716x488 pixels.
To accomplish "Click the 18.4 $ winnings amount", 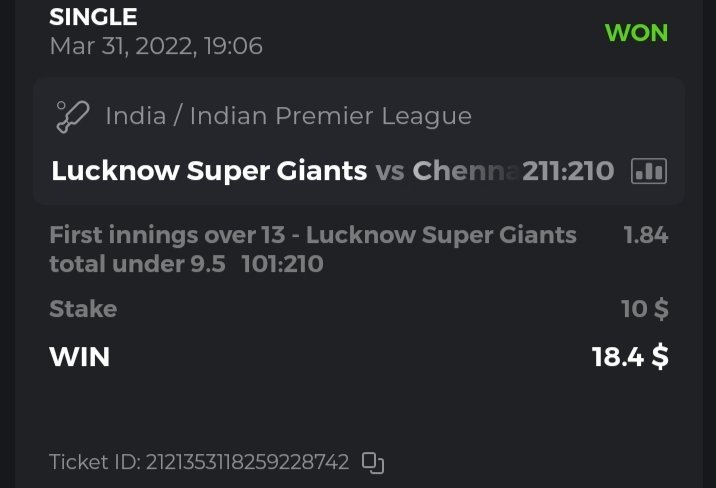I will [630, 356].
